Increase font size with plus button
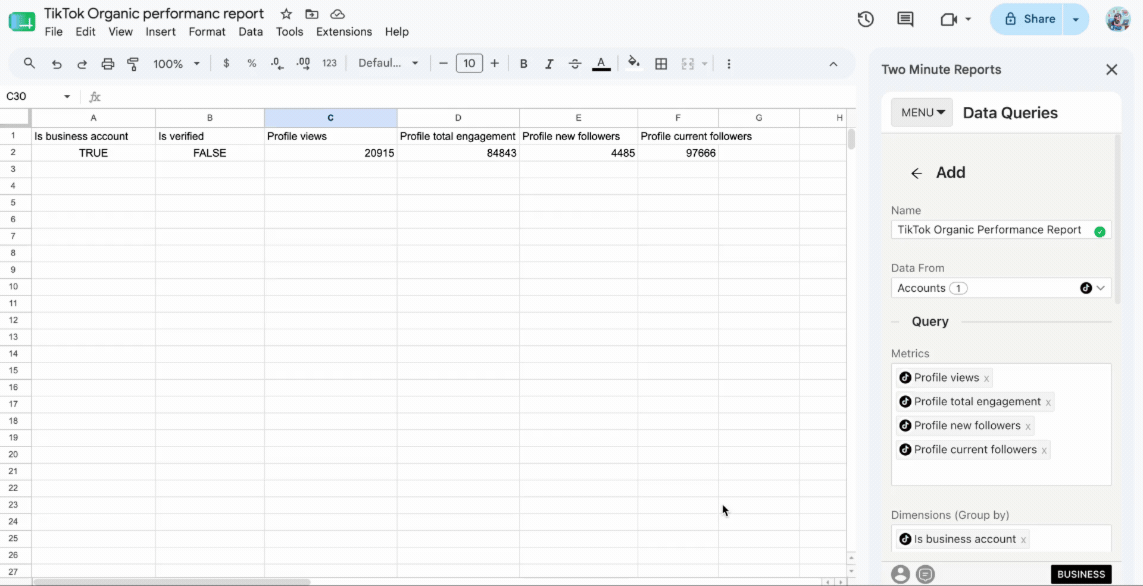The image size is (1143, 586). tap(495, 64)
